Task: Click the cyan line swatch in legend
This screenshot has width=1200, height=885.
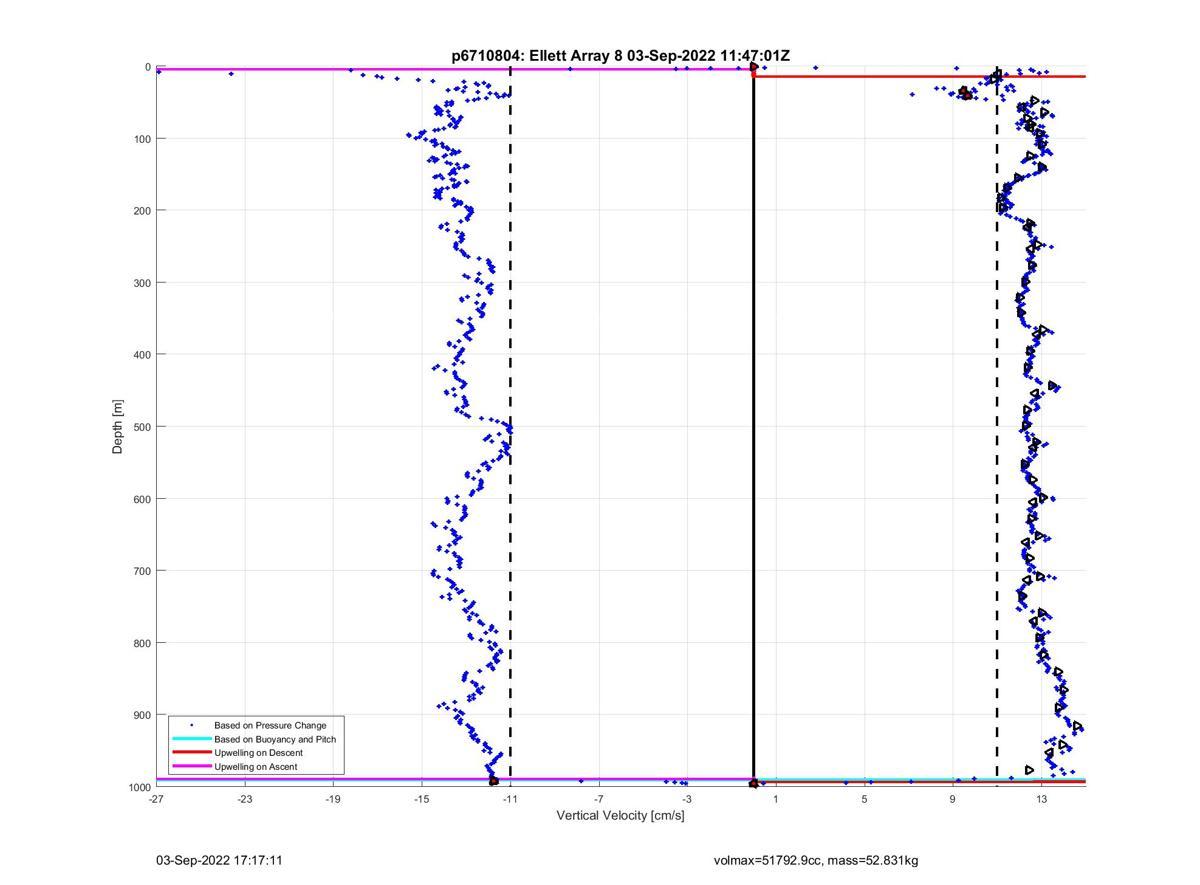Action: (191, 739)
